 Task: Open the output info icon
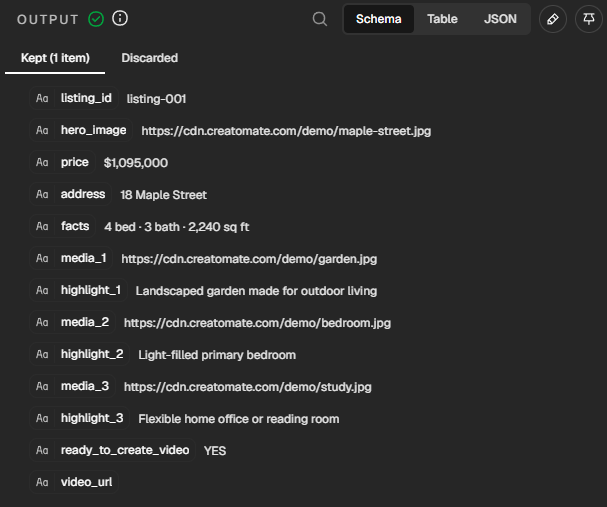[x=120, y=18]
